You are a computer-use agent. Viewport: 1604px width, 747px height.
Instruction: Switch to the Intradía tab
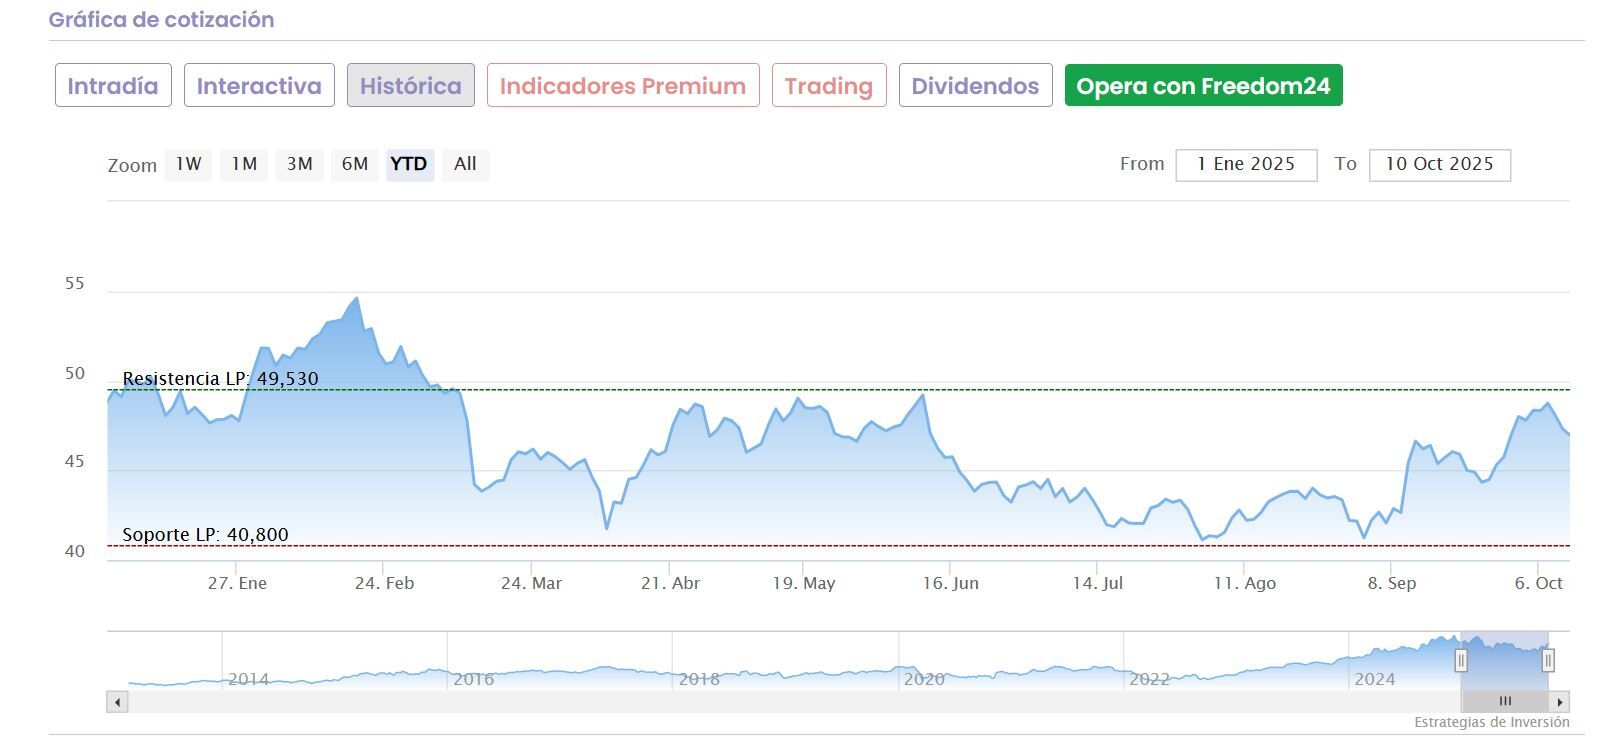[x=113, y=86]
